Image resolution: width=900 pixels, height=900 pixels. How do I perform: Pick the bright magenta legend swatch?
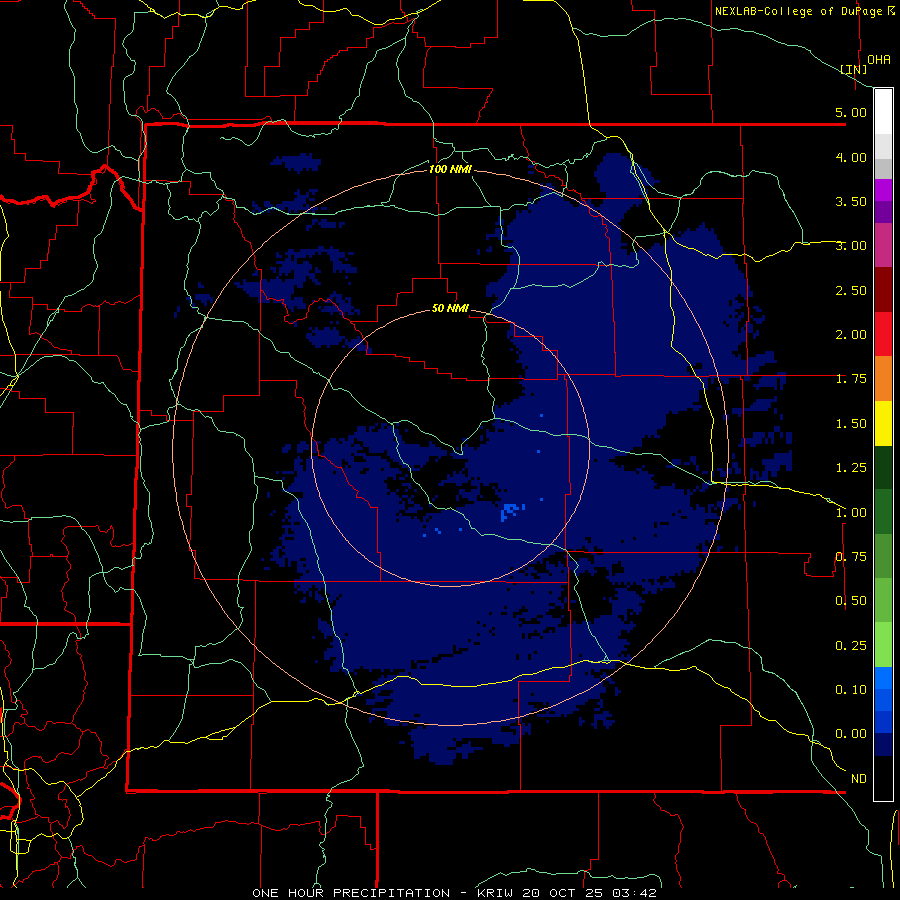click(x=883, y=190)
